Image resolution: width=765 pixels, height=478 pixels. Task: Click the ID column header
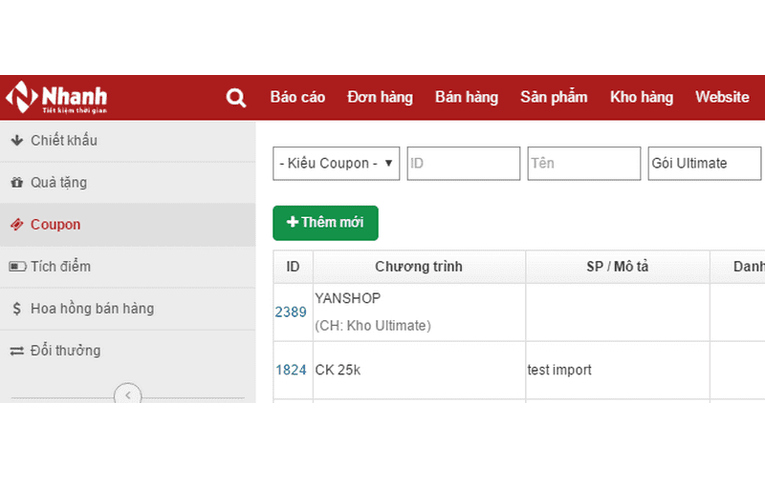293,267
